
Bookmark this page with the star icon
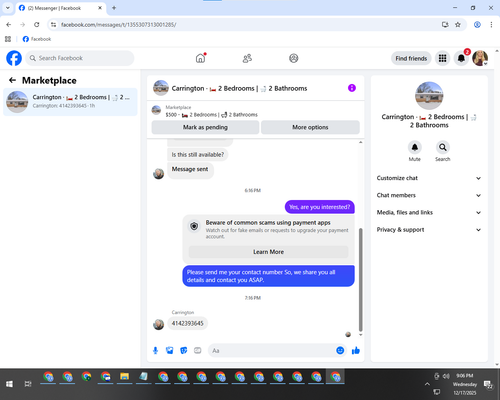click(458, 24)
